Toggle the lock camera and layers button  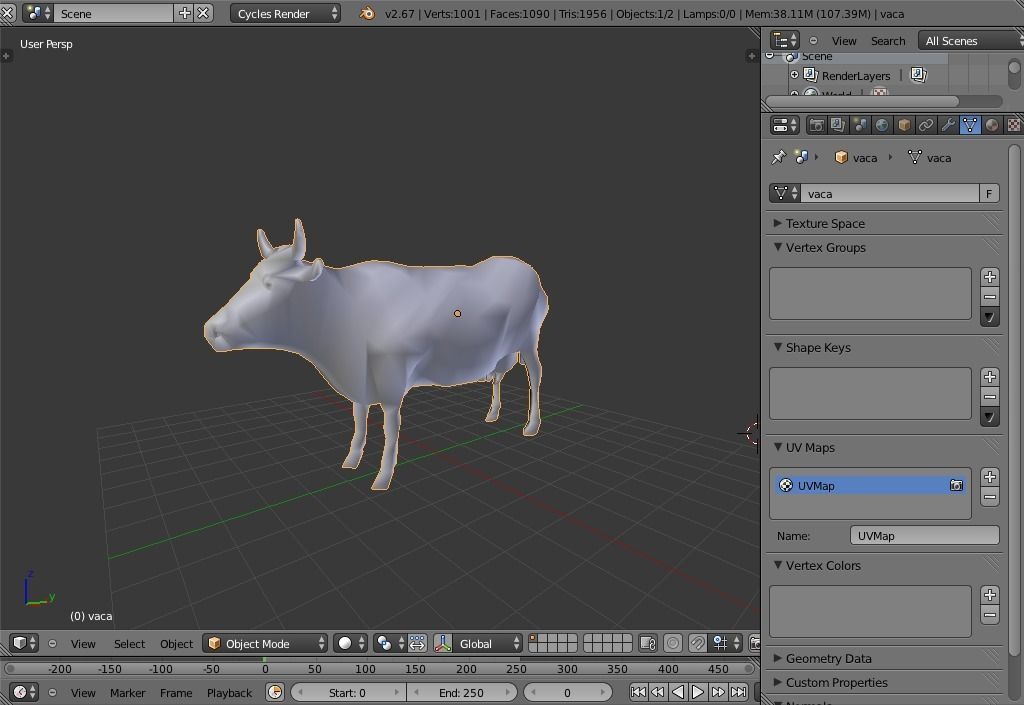647,644
